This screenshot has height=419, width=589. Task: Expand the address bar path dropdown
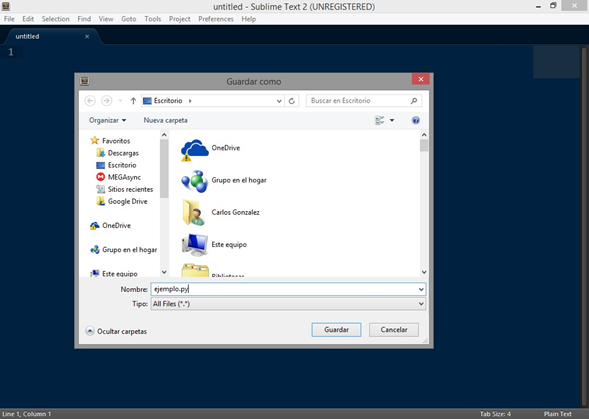click(x=279, y=101)
